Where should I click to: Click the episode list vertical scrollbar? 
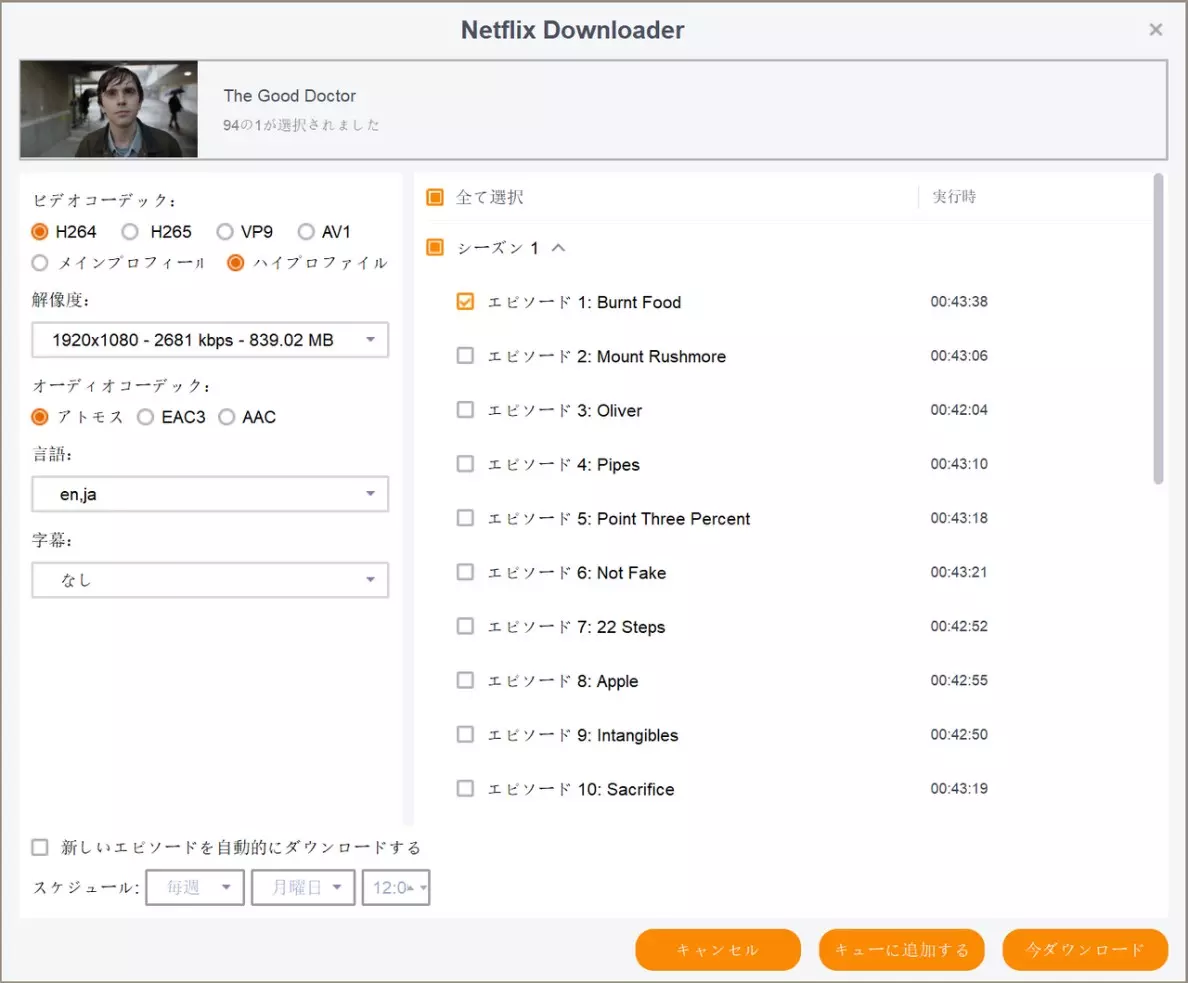tap(1158, 329)
